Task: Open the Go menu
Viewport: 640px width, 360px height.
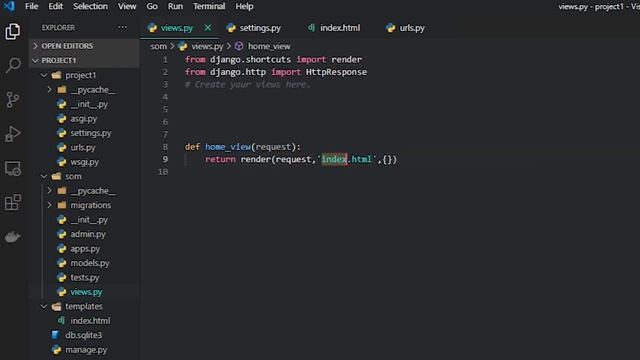Action: pyautogui.click(x=152, y=6)
